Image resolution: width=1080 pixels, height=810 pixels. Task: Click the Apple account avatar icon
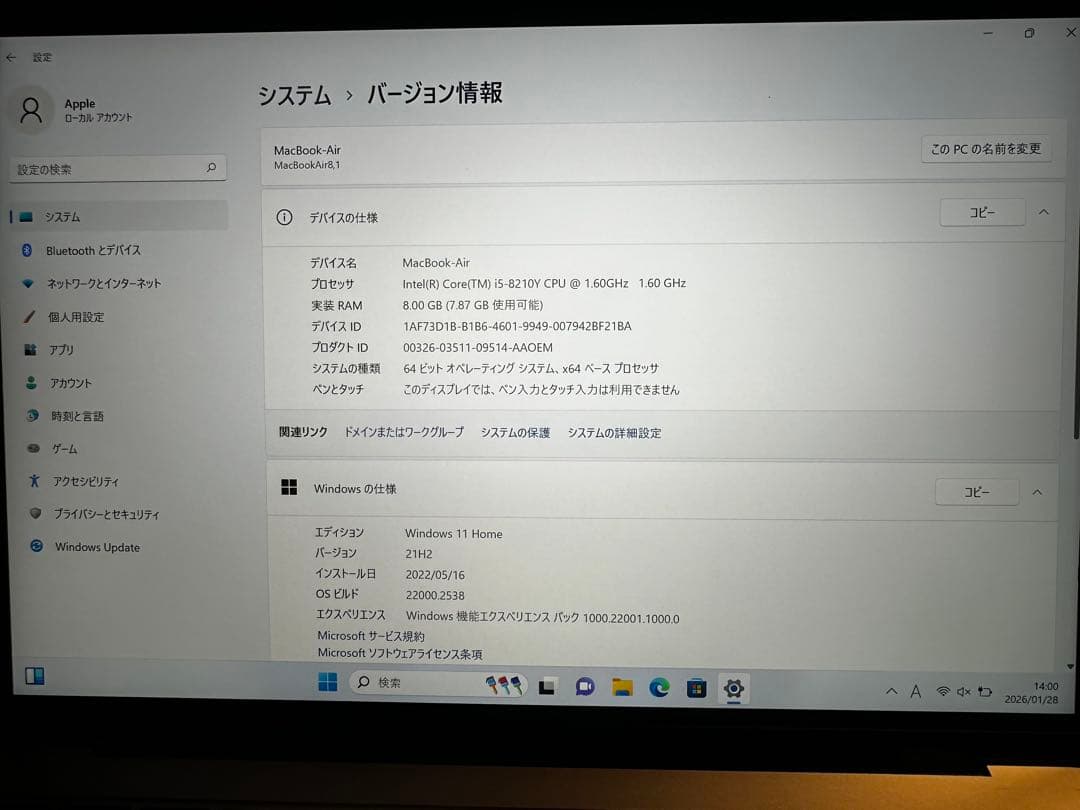tap(31, 110)
